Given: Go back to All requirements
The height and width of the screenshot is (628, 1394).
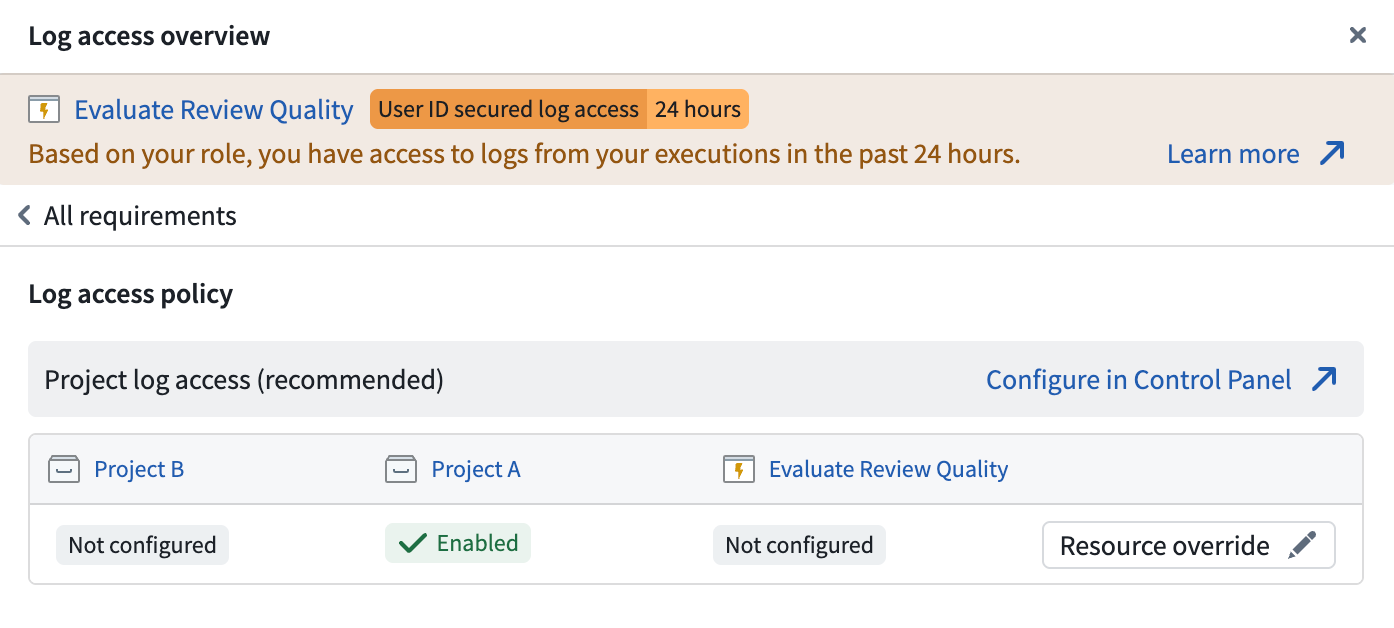Looking at the screenshot, I should point(128,216).
